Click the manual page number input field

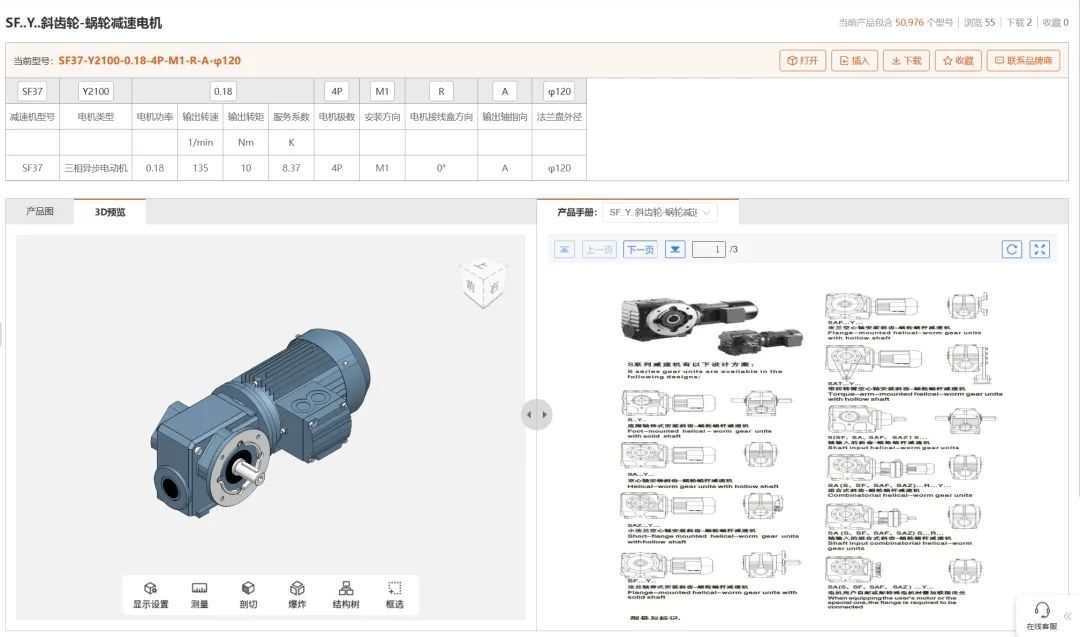point(709,249)
